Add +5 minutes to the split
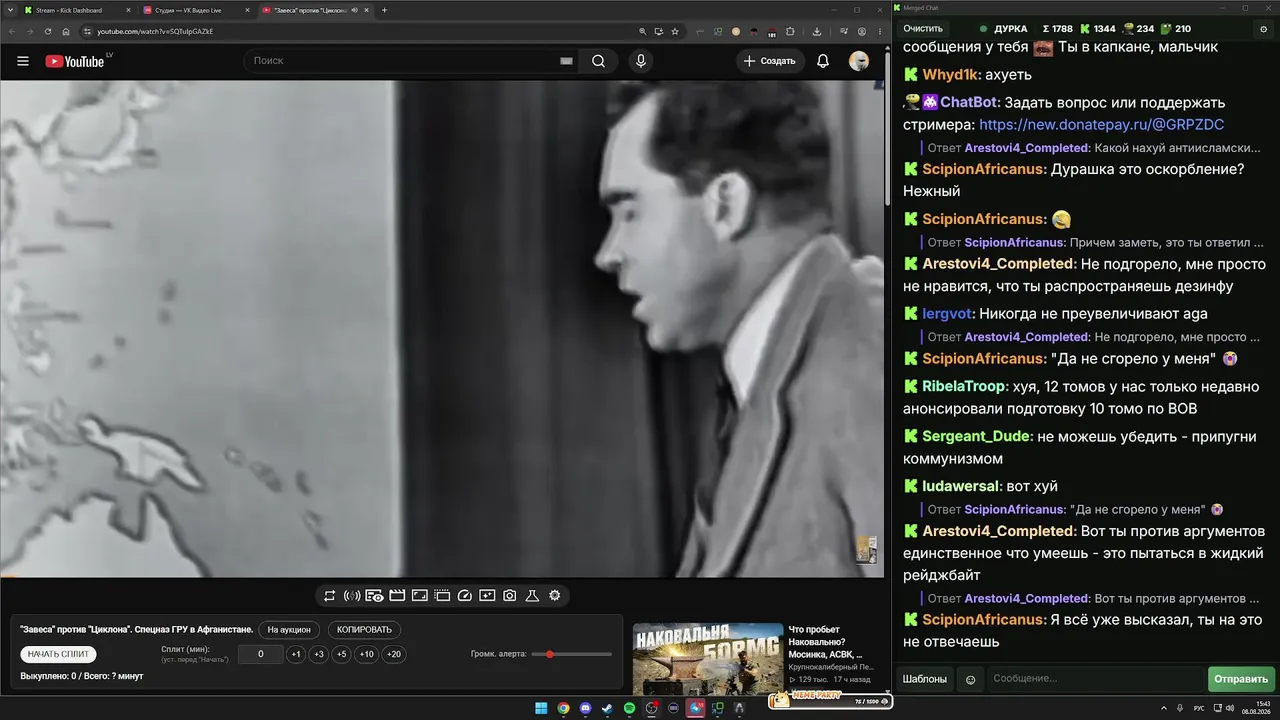Image resolution: width=1280 pixels, height=720 pixels. [x=342, y=654]
